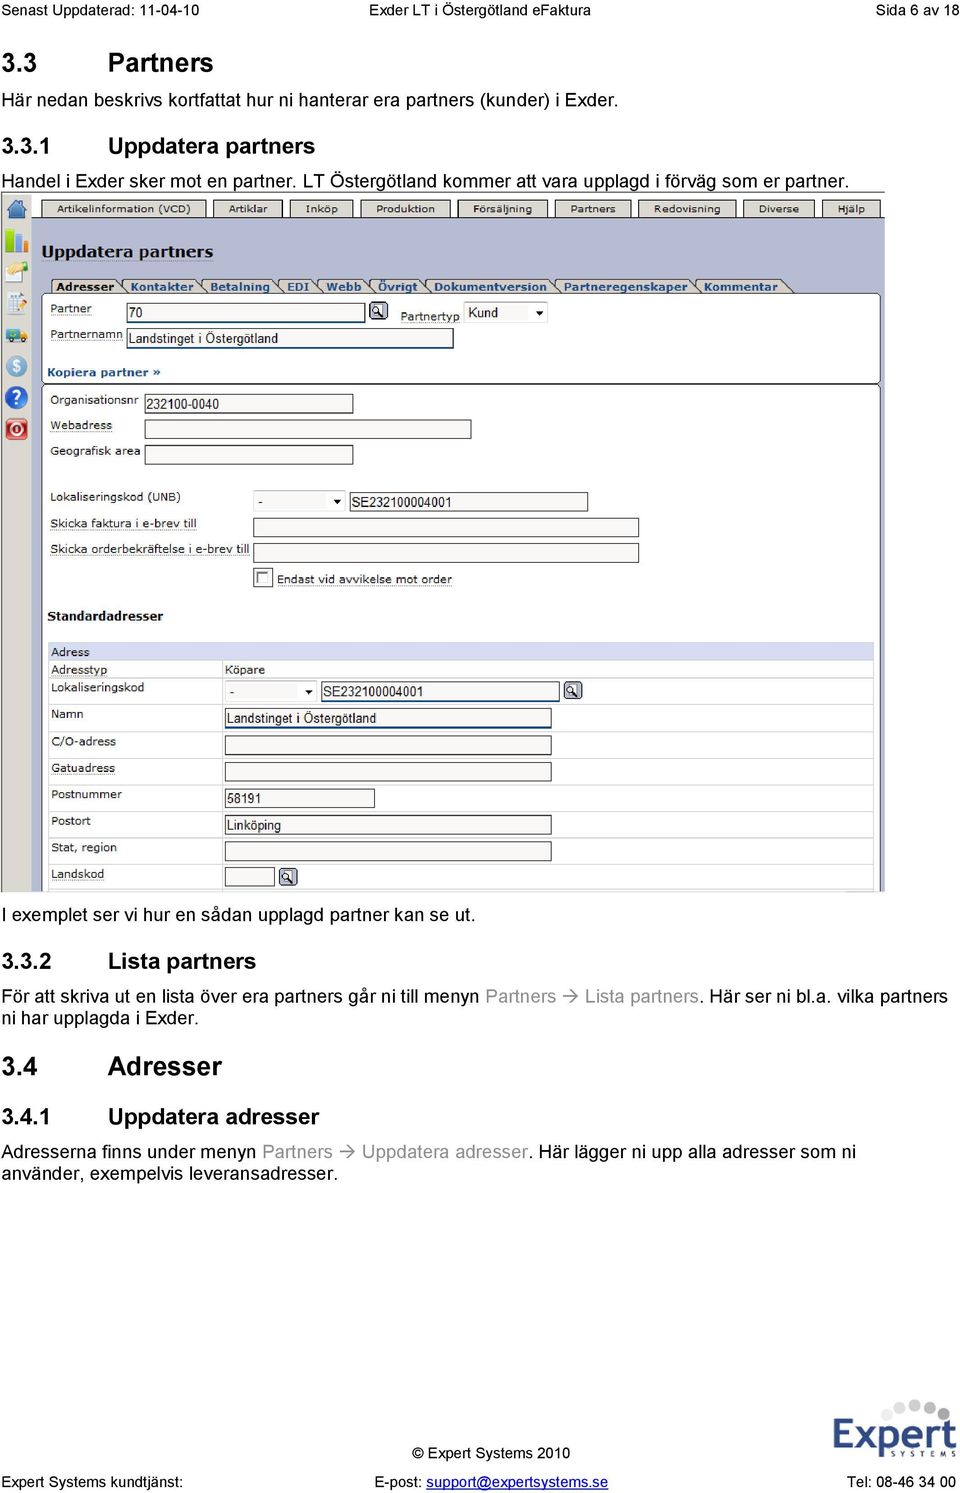Switch to the Dokumentversion tab
This screenshot has height=1493, width=960.
click(490, 287)
